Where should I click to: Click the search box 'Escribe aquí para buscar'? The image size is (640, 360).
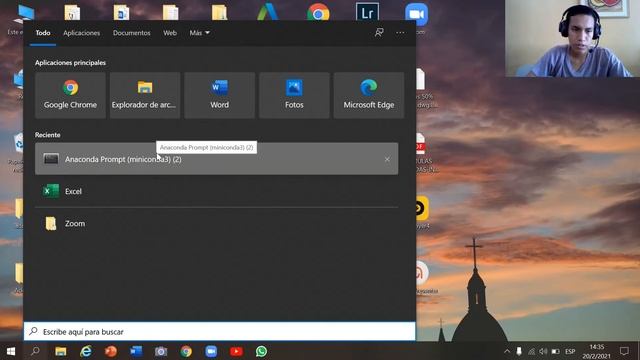[220, 331]
